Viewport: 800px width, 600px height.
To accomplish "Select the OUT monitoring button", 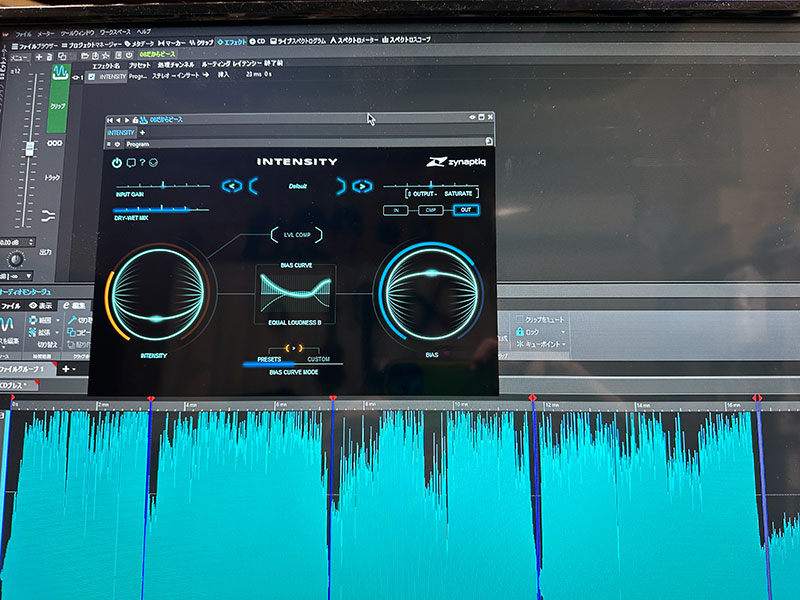I will click(466, 210).
